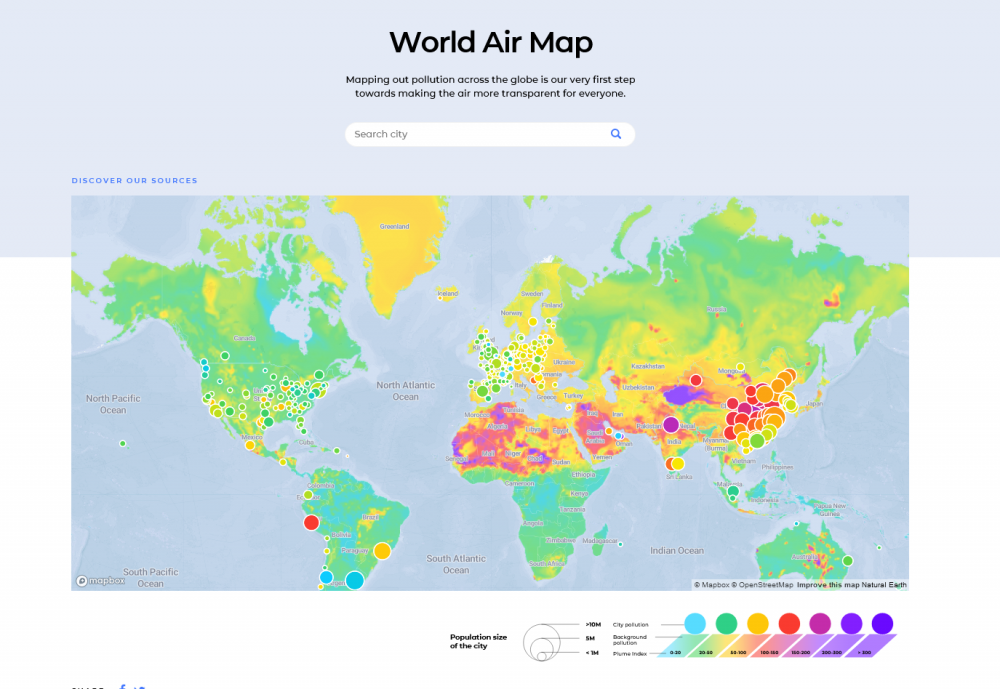This screenshot has width=1000, height=689.
Task: Select the green city marker in Malaysia
Action: 733,490
